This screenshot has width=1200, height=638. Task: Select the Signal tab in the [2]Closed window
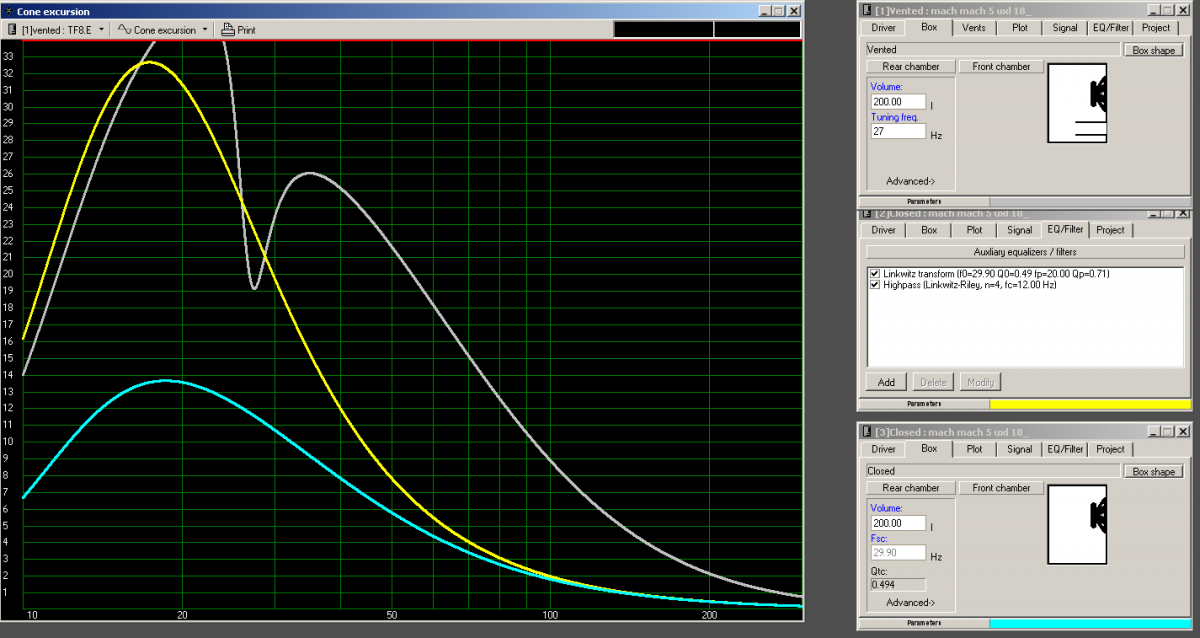coord(1019,230)
